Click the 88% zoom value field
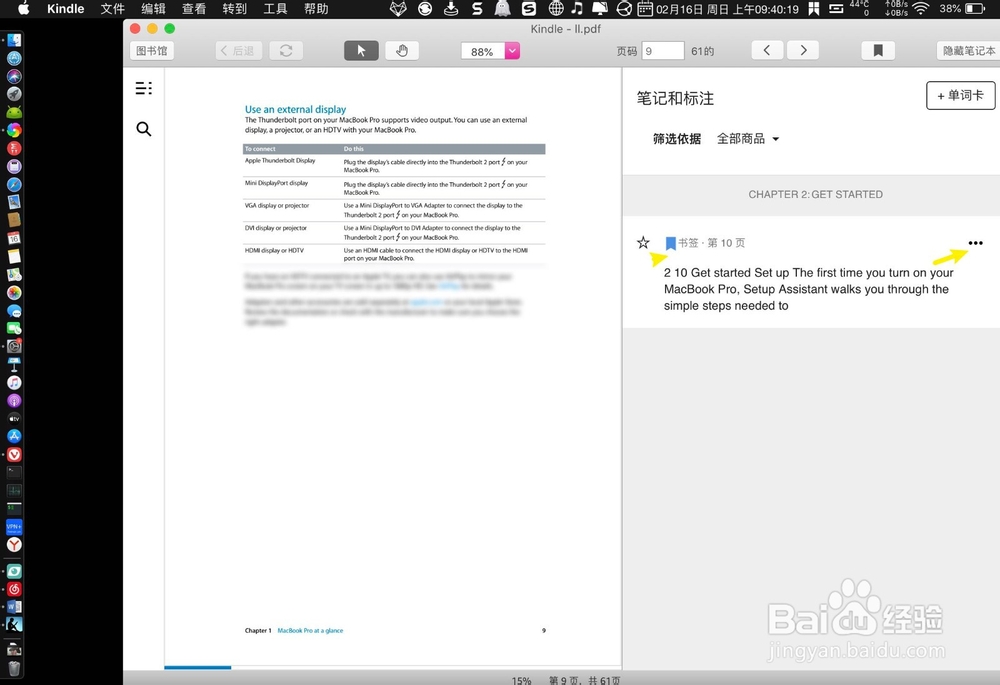1000x685 pixels. click(483, 51)
